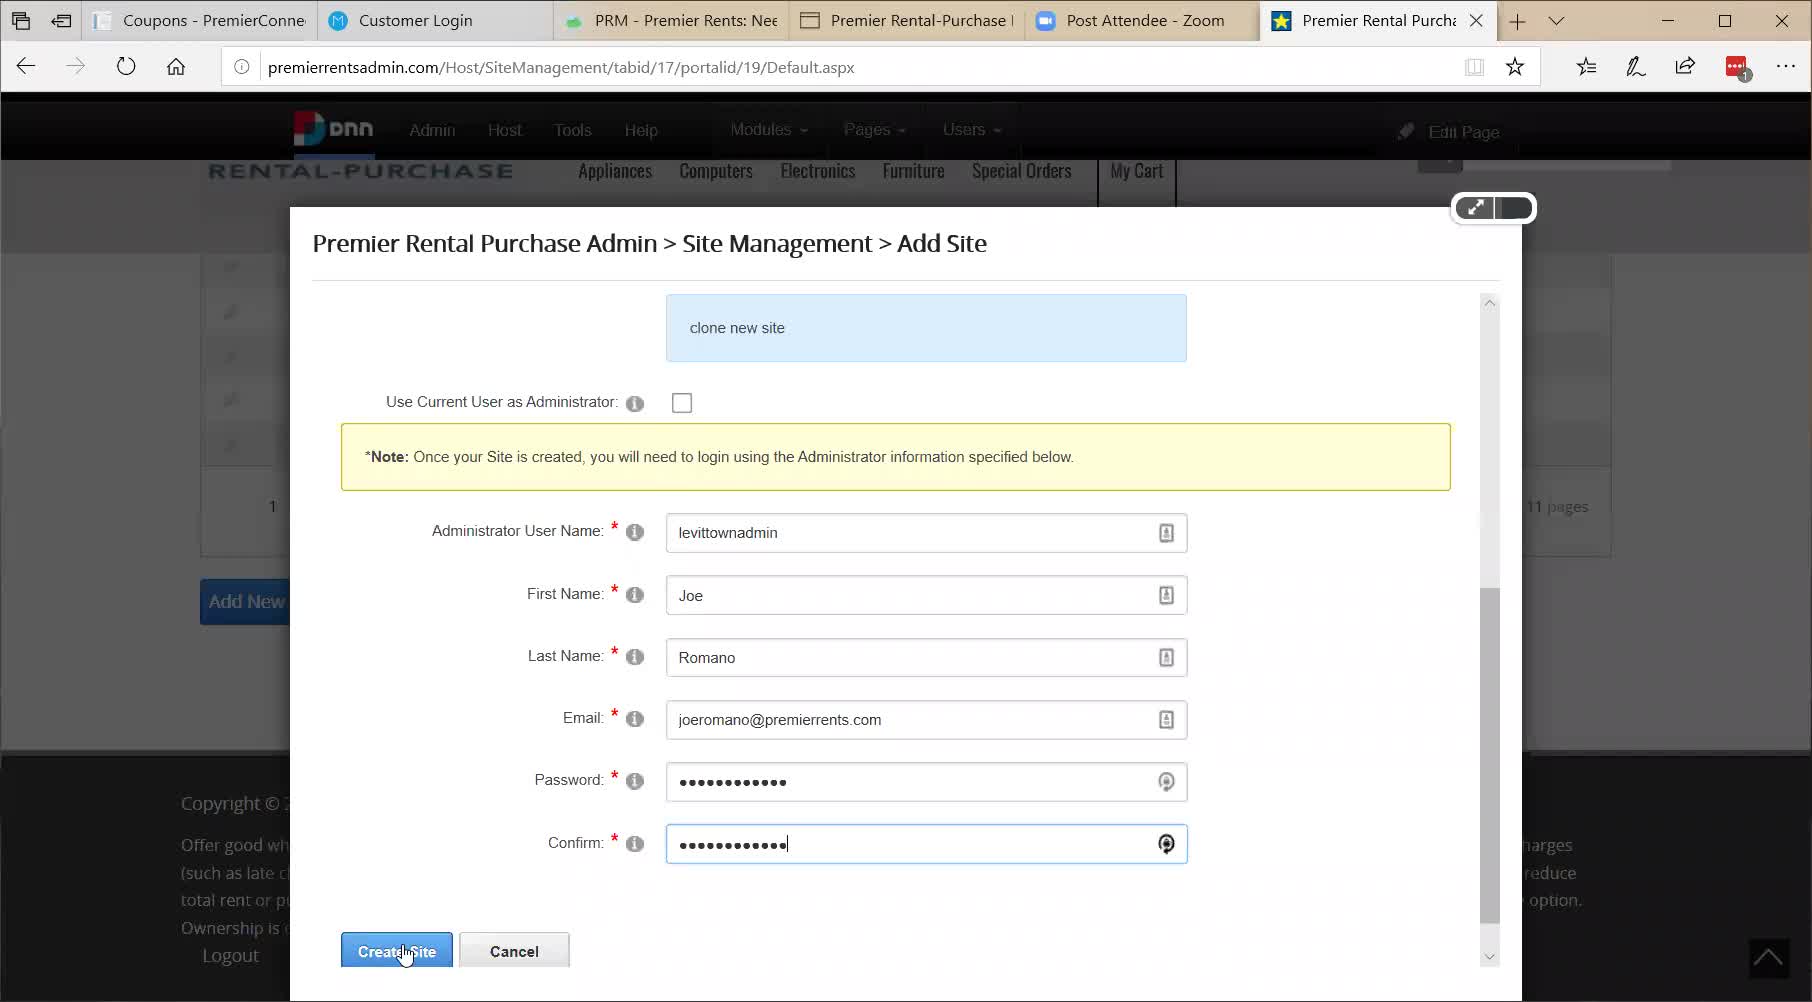Add page to favorites star icon
Viewport: 1812px width, 1002px height.
coord(1515,67)
